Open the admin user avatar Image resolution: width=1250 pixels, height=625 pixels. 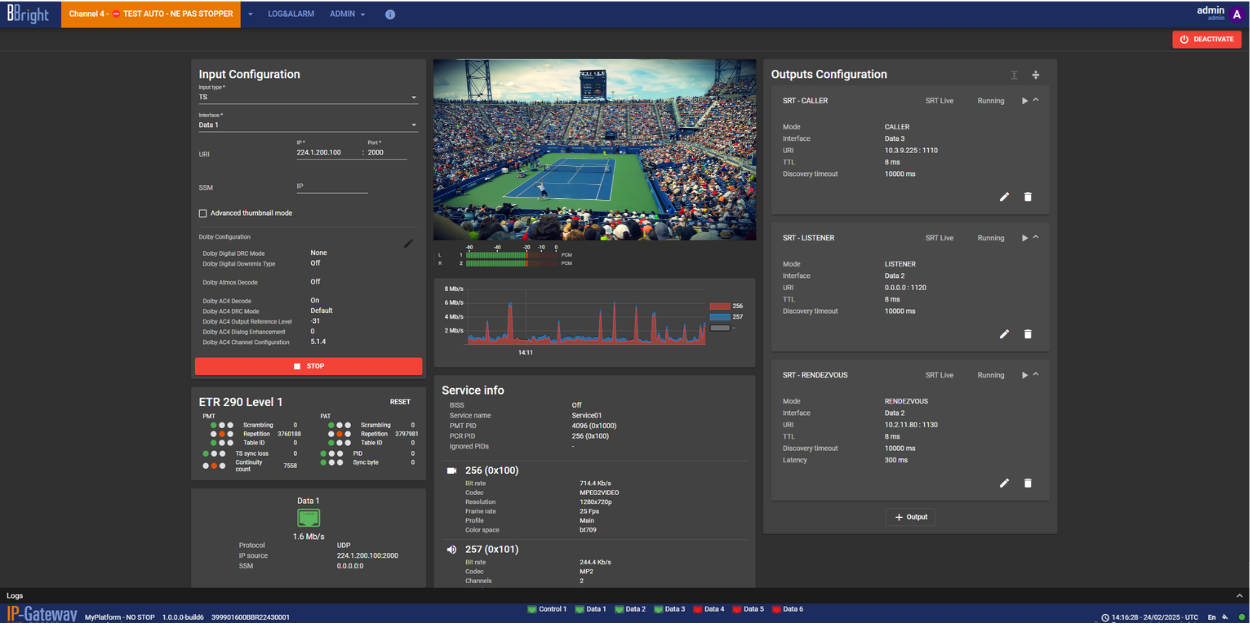[x=1237, y=15]
